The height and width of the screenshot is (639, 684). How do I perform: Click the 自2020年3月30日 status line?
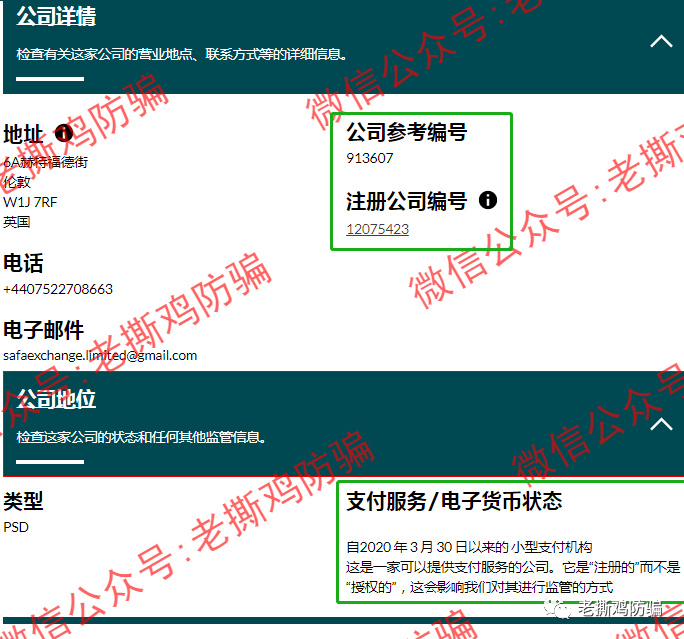[469, 547]
